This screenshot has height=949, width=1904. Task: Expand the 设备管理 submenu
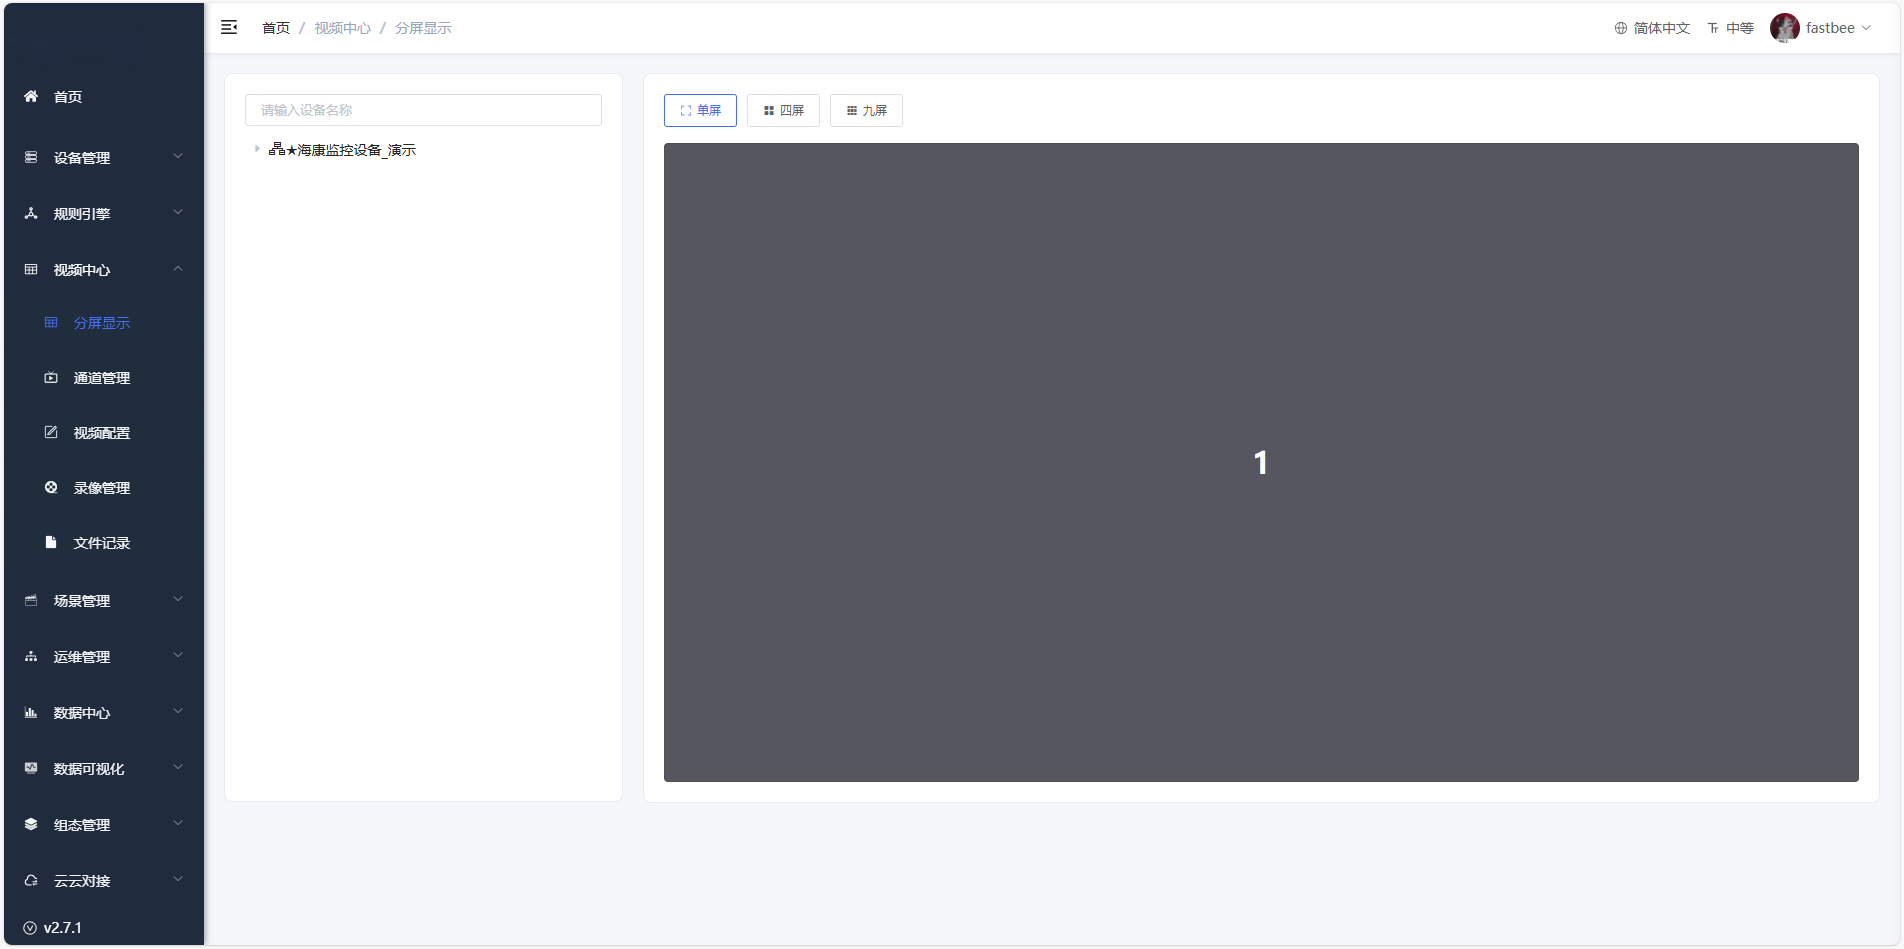[x=104, y=158]
